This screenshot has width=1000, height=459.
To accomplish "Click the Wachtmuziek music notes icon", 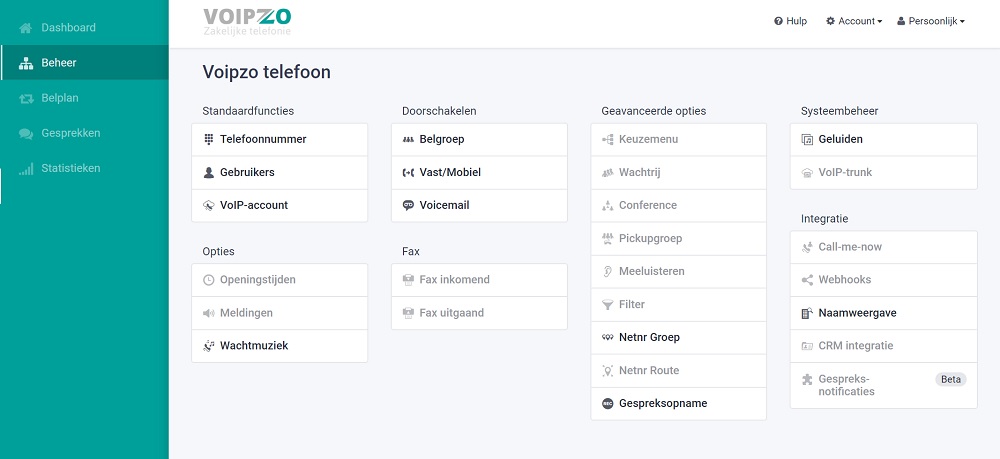I will click(x=209, y=346).
